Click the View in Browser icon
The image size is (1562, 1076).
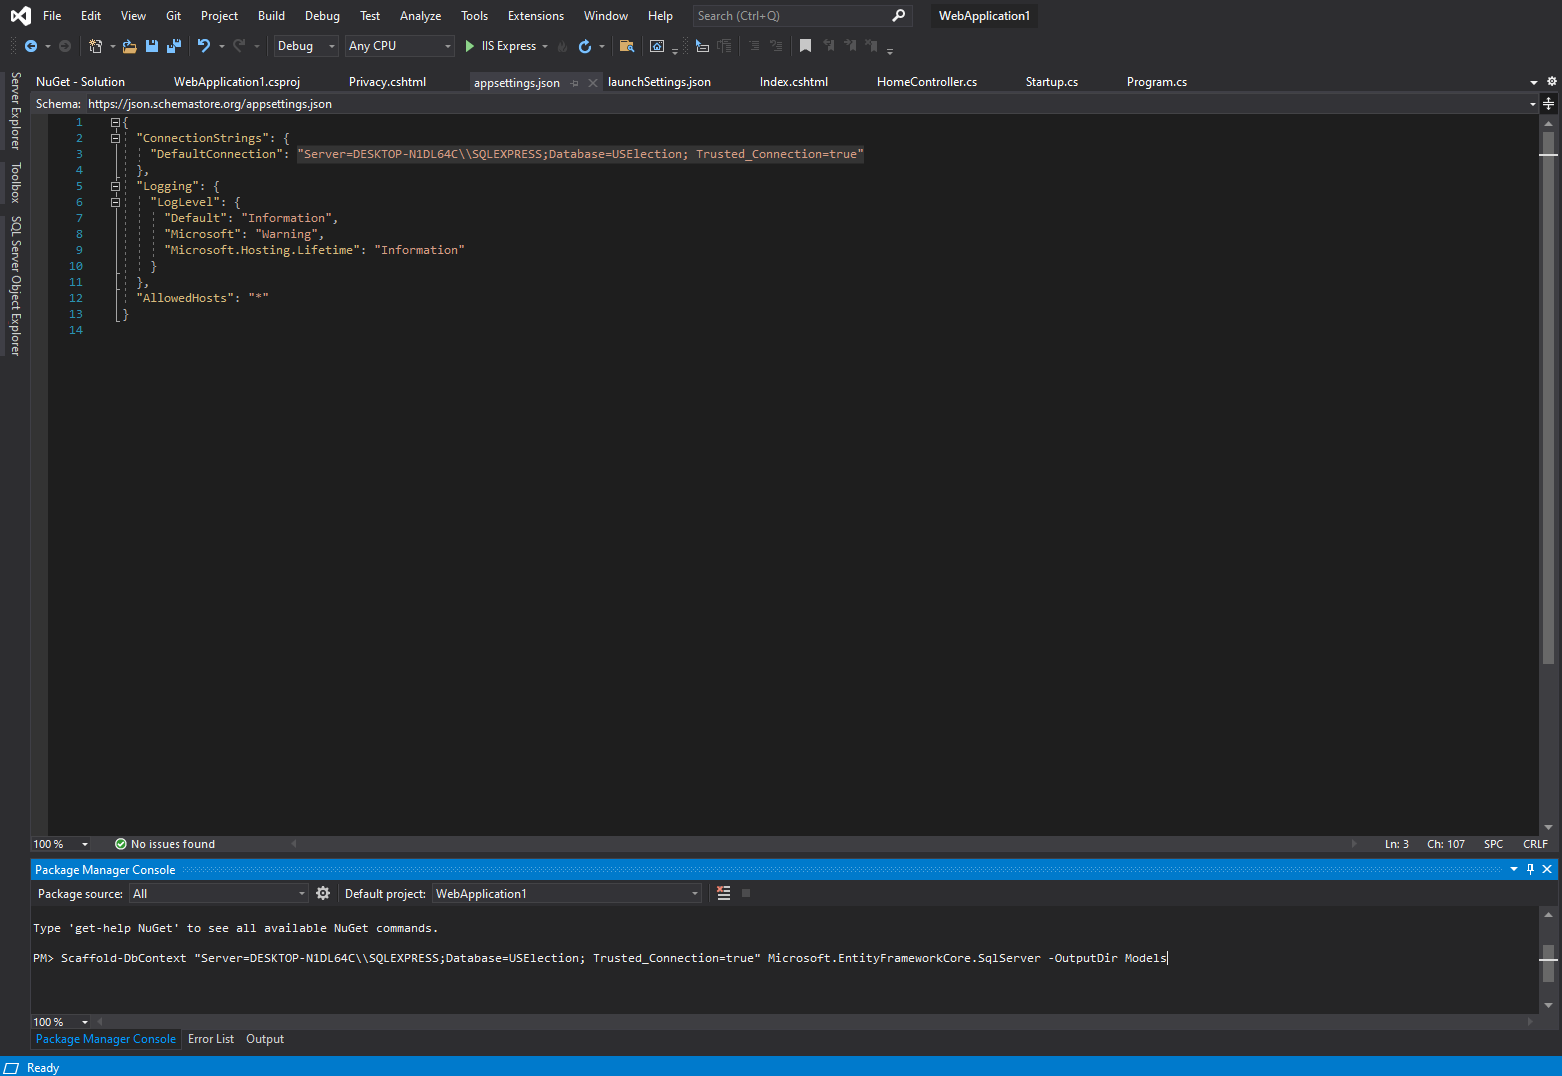pyautogui.click(x=656, y=46)
